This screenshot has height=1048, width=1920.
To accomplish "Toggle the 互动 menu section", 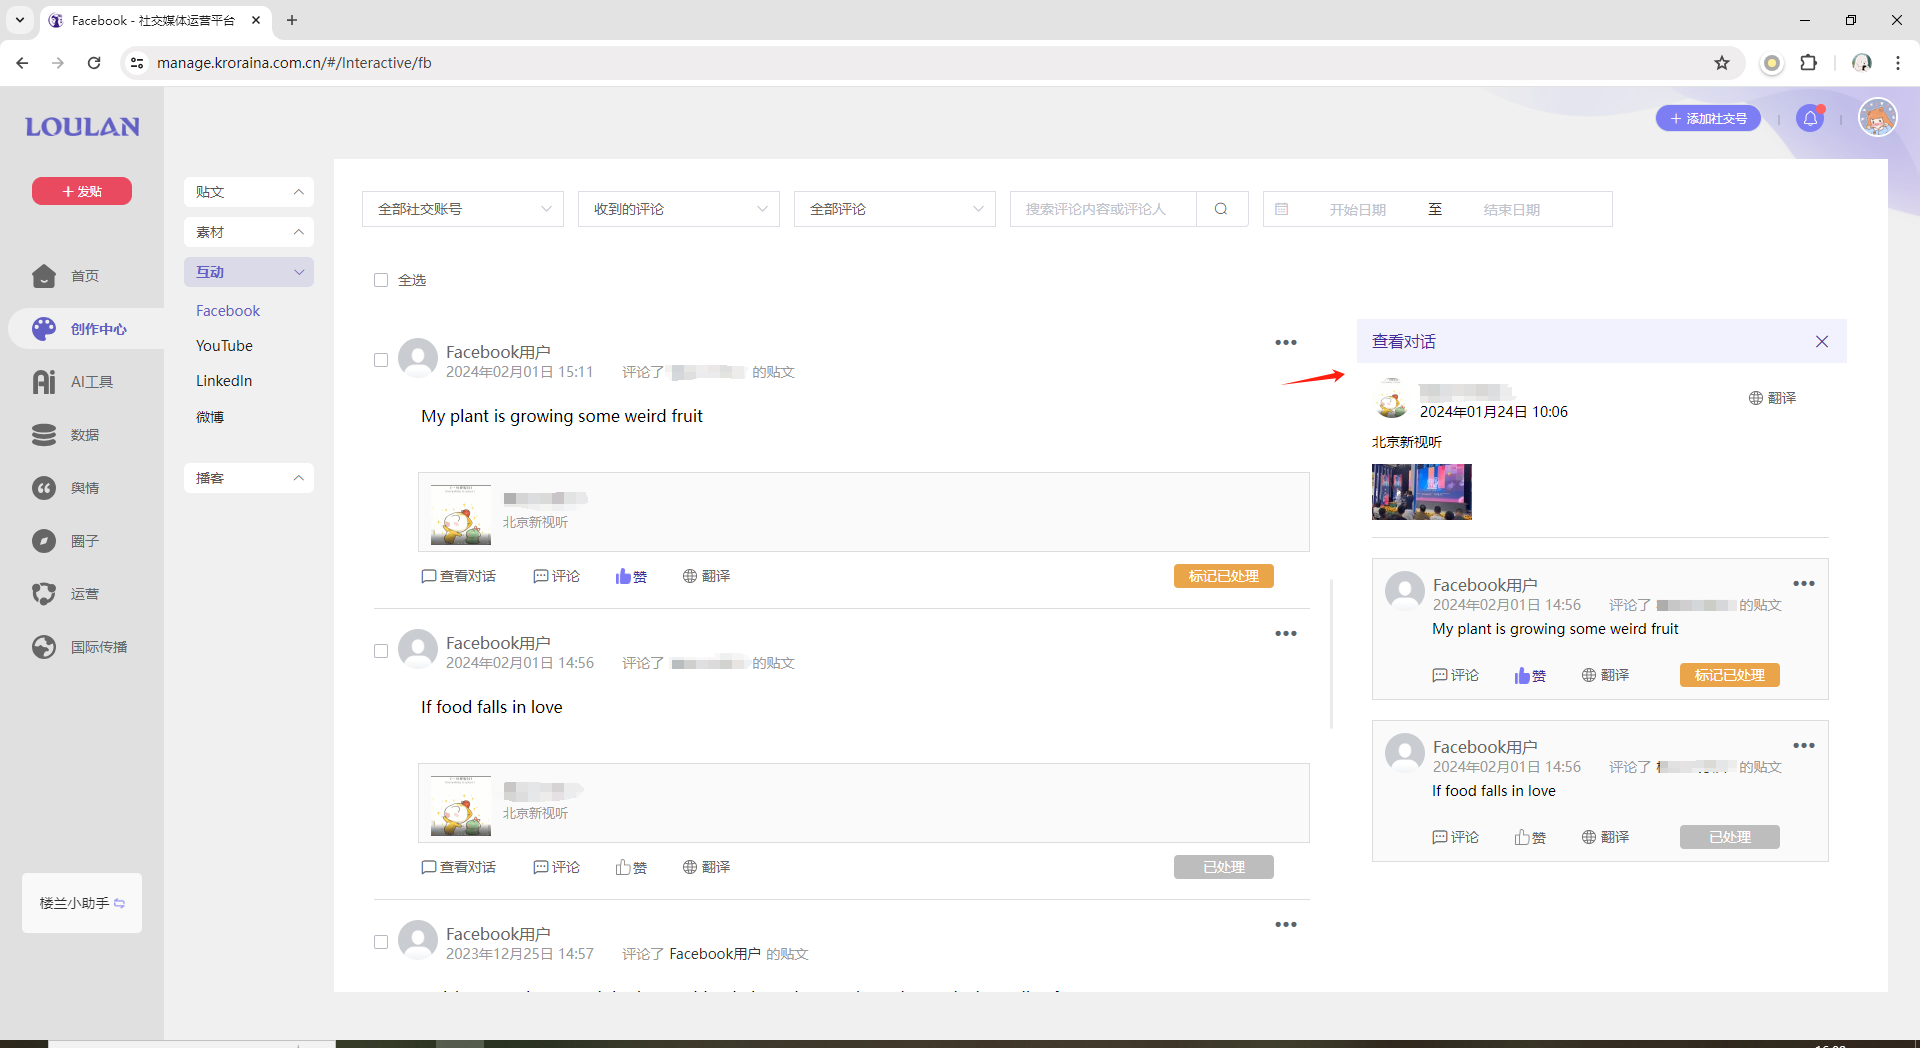I will point(249,272).
